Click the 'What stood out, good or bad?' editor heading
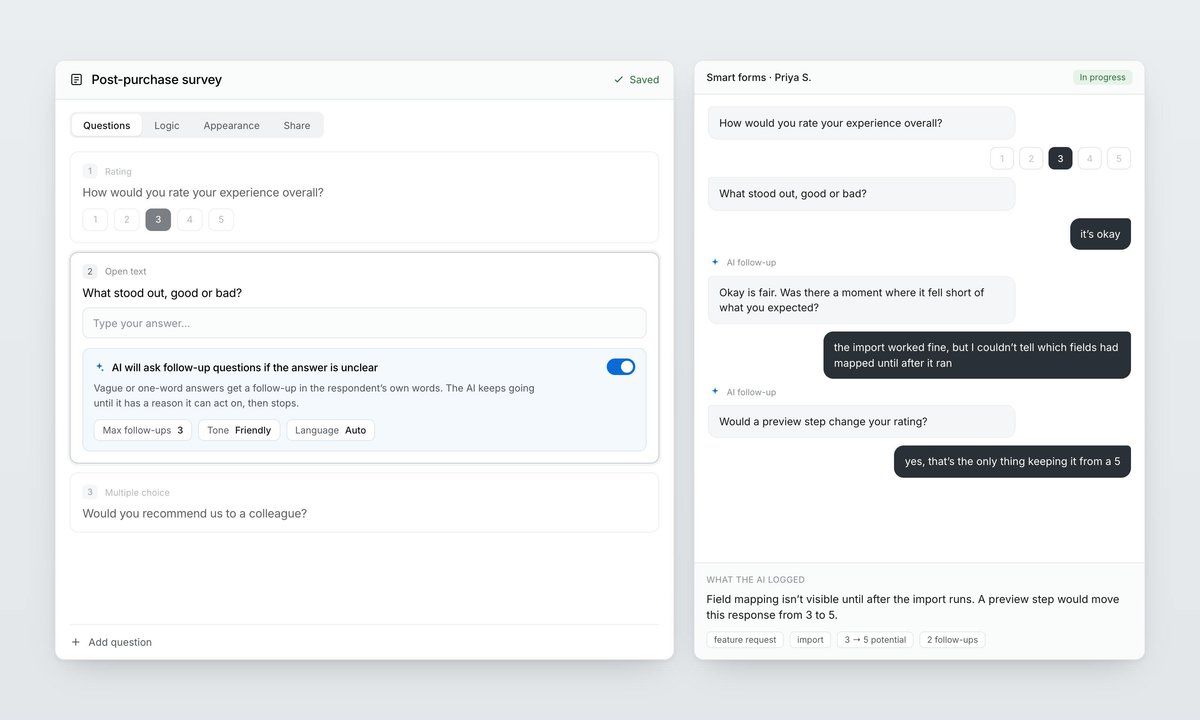 [162, 293]
